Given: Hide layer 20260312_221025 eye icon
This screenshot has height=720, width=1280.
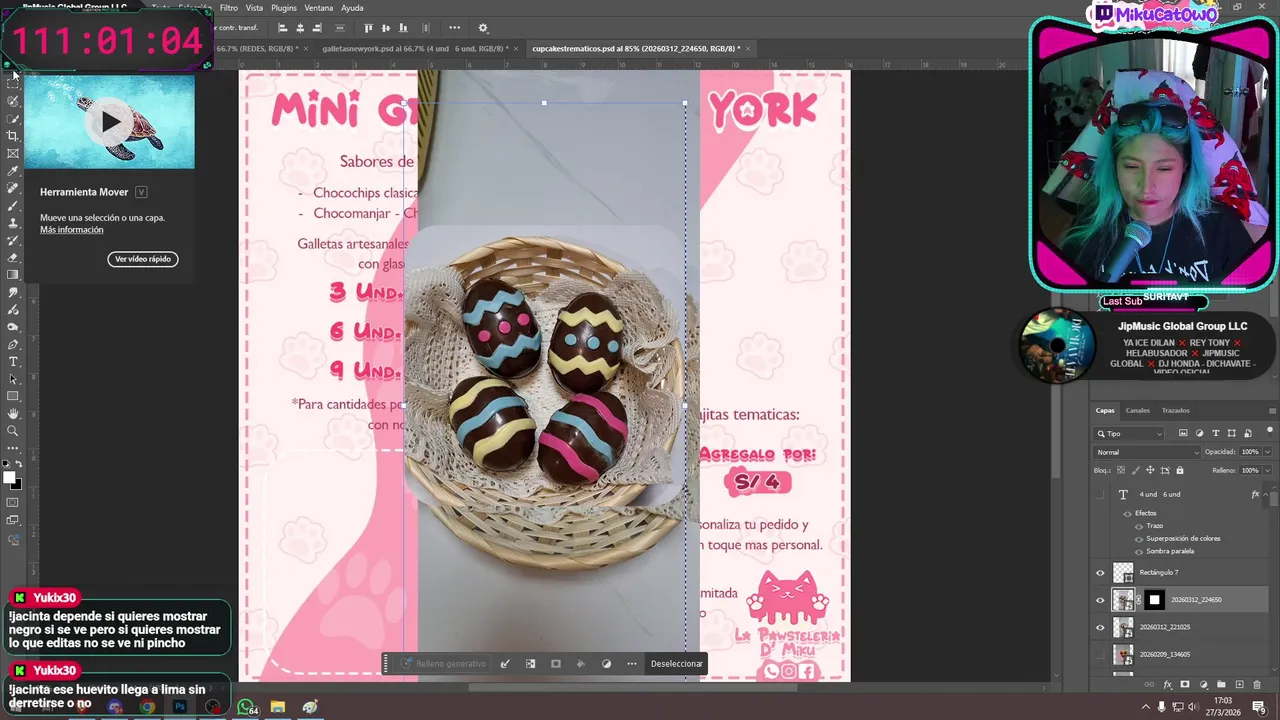Looking at the screenshot, I should click(1101, 627).
